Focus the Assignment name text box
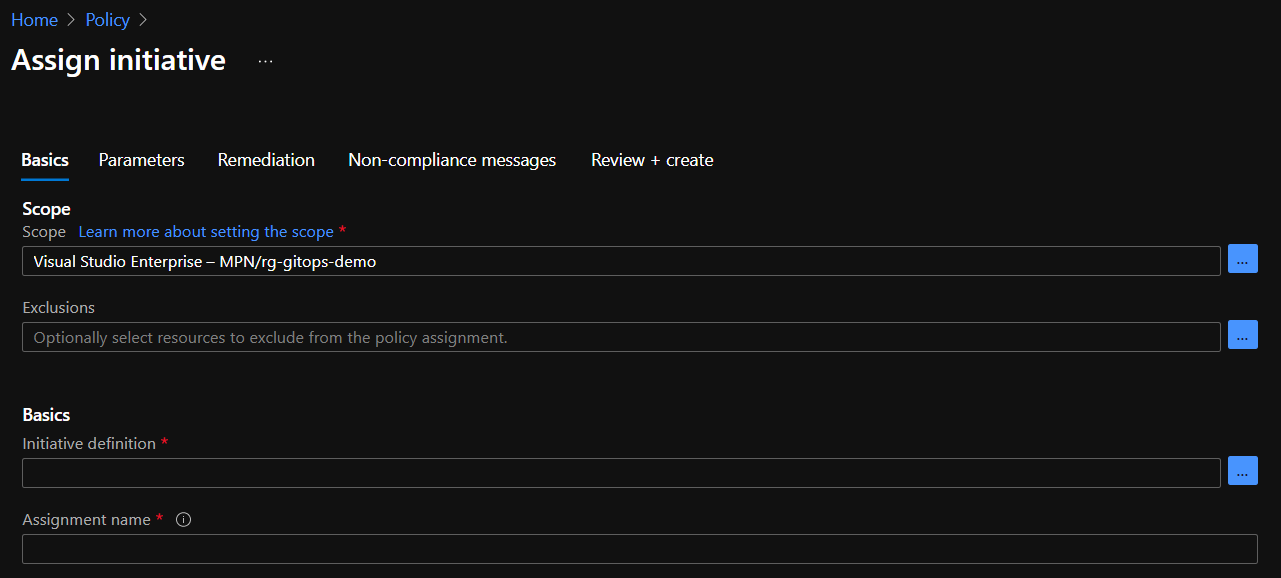The height and width of the screenshot is (578, 1281). coord(639,549)
